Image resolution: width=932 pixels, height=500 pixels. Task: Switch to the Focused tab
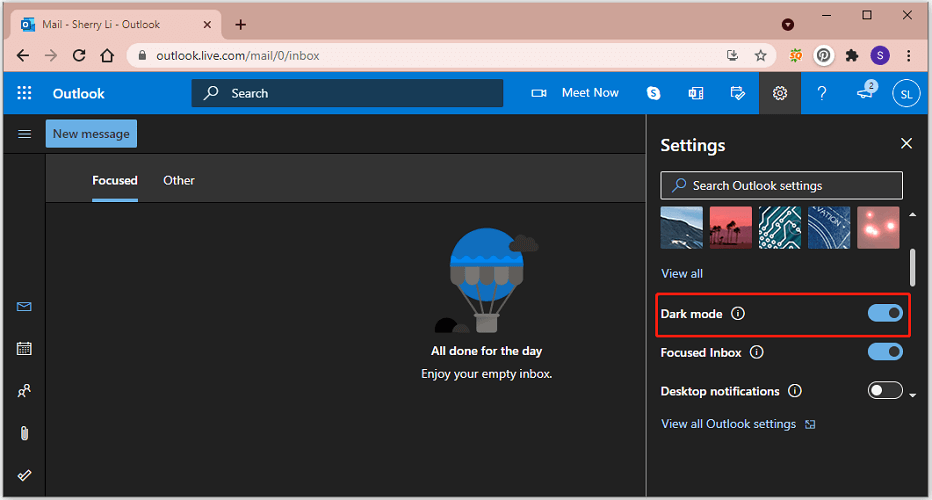115,180
